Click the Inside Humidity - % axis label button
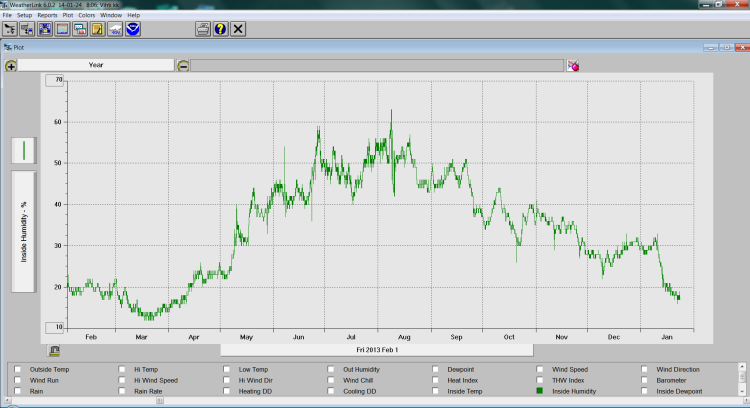The width and height of the screenshot is (750, 408). 23,232
